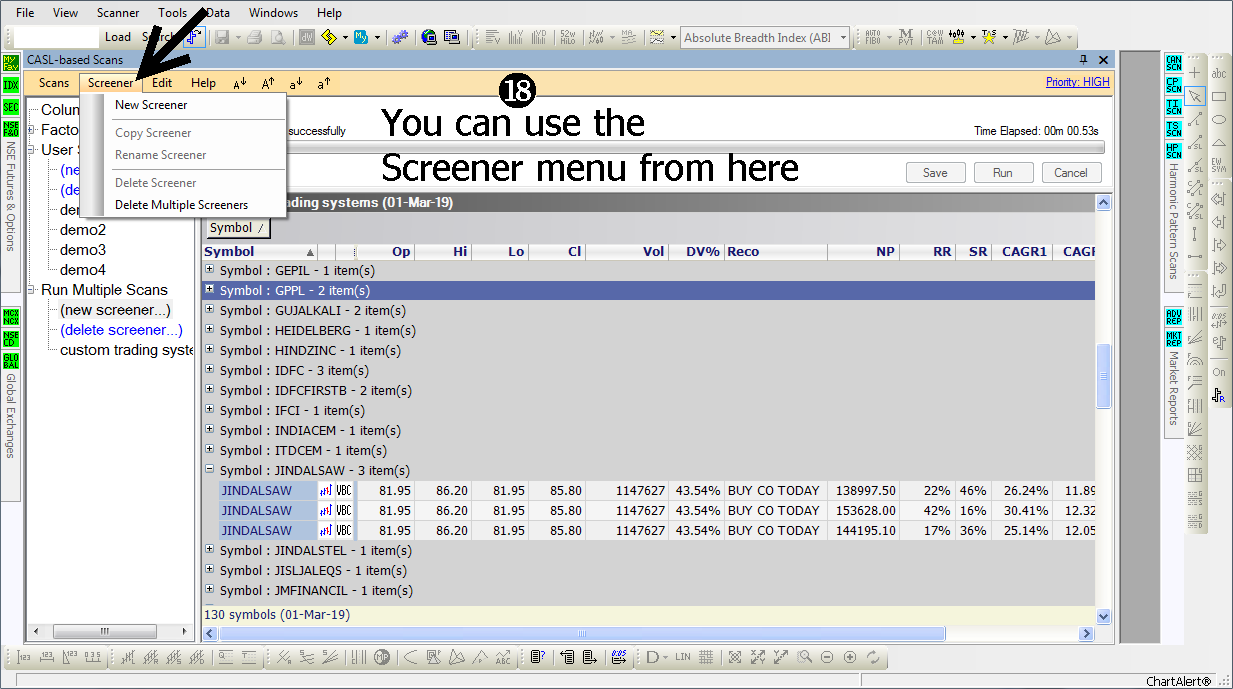Toggle the chart grid button
This screenshot has width=1233, height=689.
click(706, 657)
